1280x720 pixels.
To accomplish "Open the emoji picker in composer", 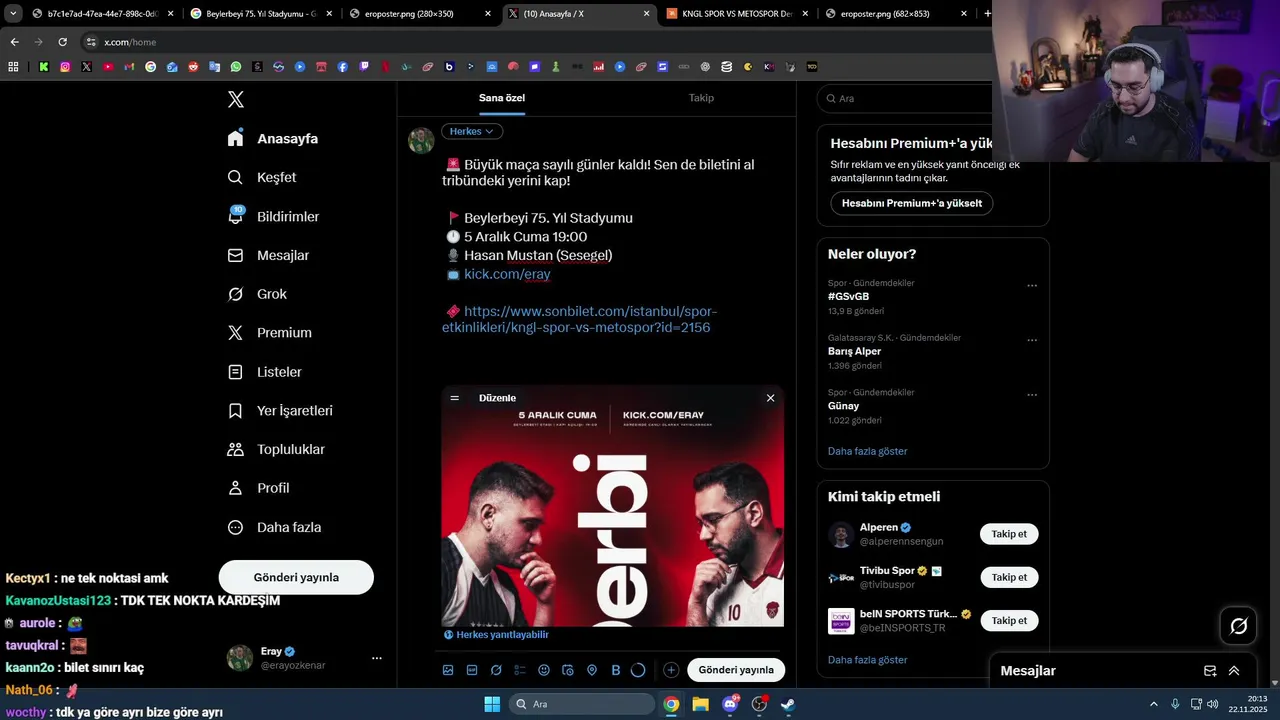I will (x=544, y=670).
